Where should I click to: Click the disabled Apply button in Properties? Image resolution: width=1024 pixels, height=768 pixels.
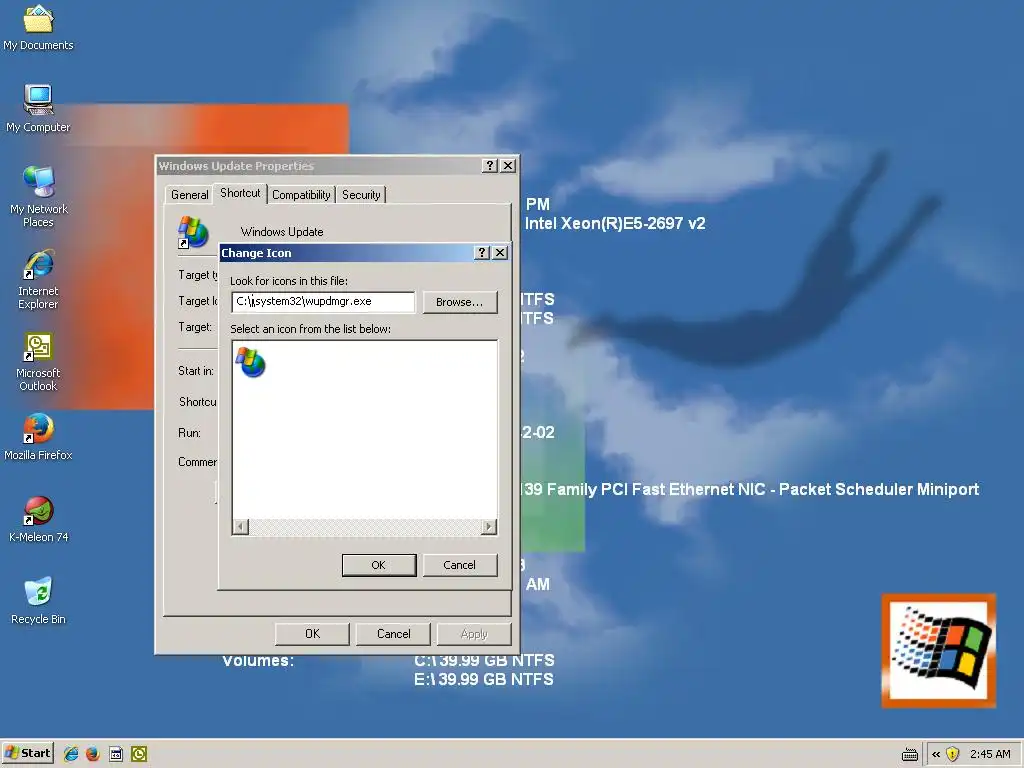point(474,633)
